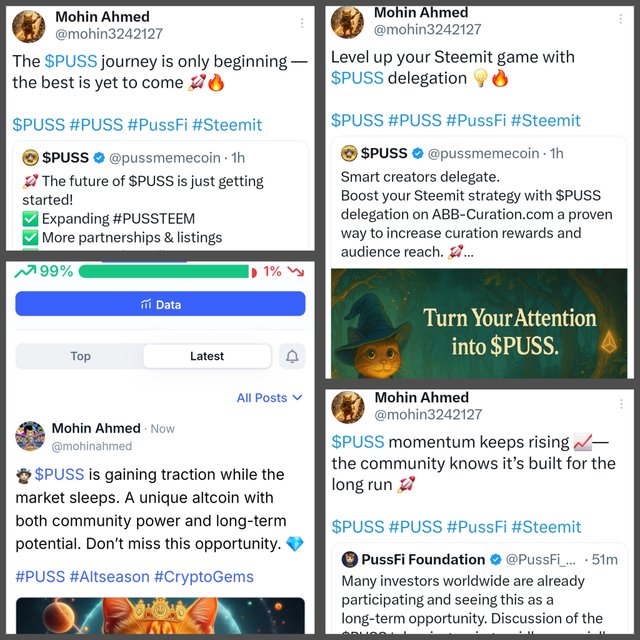The height and width of the screenshot is (640, 640).
Task: Open #CryptoGems hashtag link
Action: tap(204, 577)
